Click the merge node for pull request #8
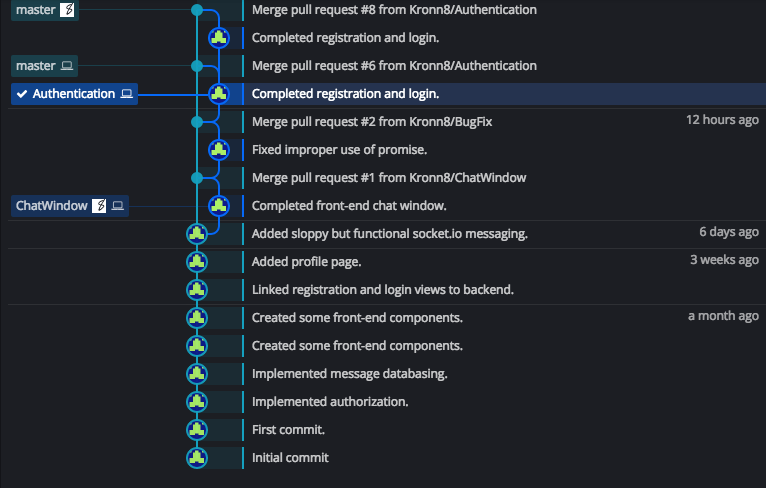 click(x=197, y=10)
